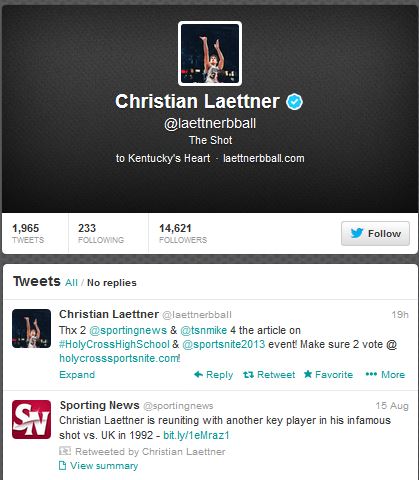Switch to the All tweets filter
The height and width of the screenshot is (480, 419).
point(71,283)
